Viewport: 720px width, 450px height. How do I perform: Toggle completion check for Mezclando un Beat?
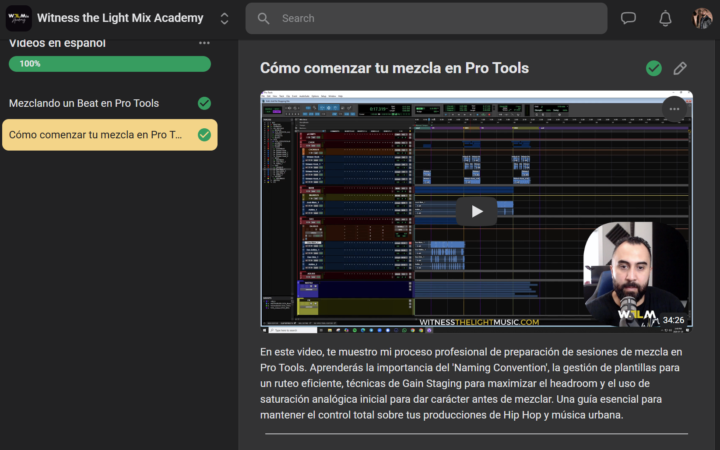[x=204, y=103]
